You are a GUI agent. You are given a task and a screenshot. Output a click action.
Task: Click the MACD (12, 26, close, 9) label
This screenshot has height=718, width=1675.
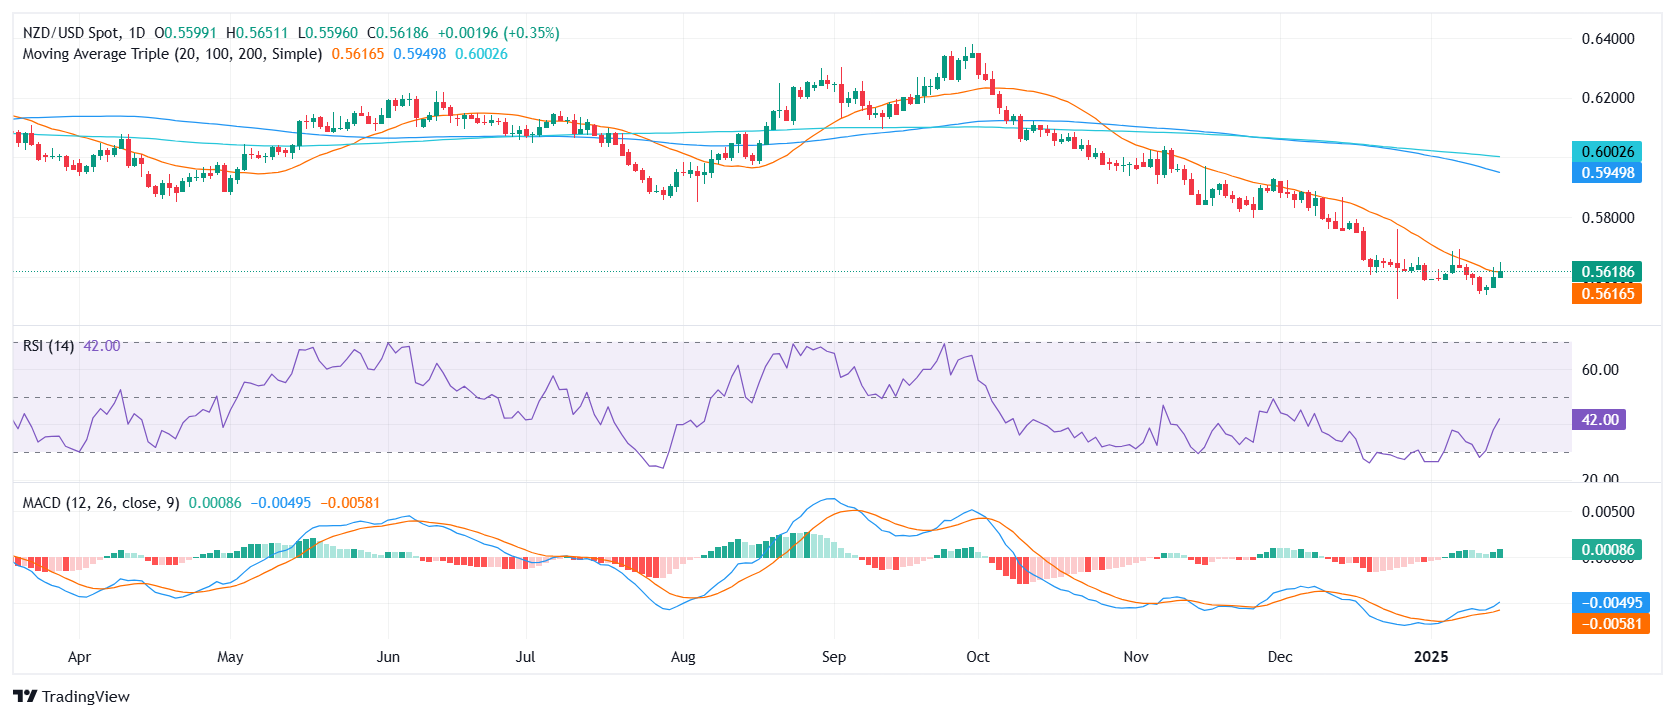tap(101, 503)
